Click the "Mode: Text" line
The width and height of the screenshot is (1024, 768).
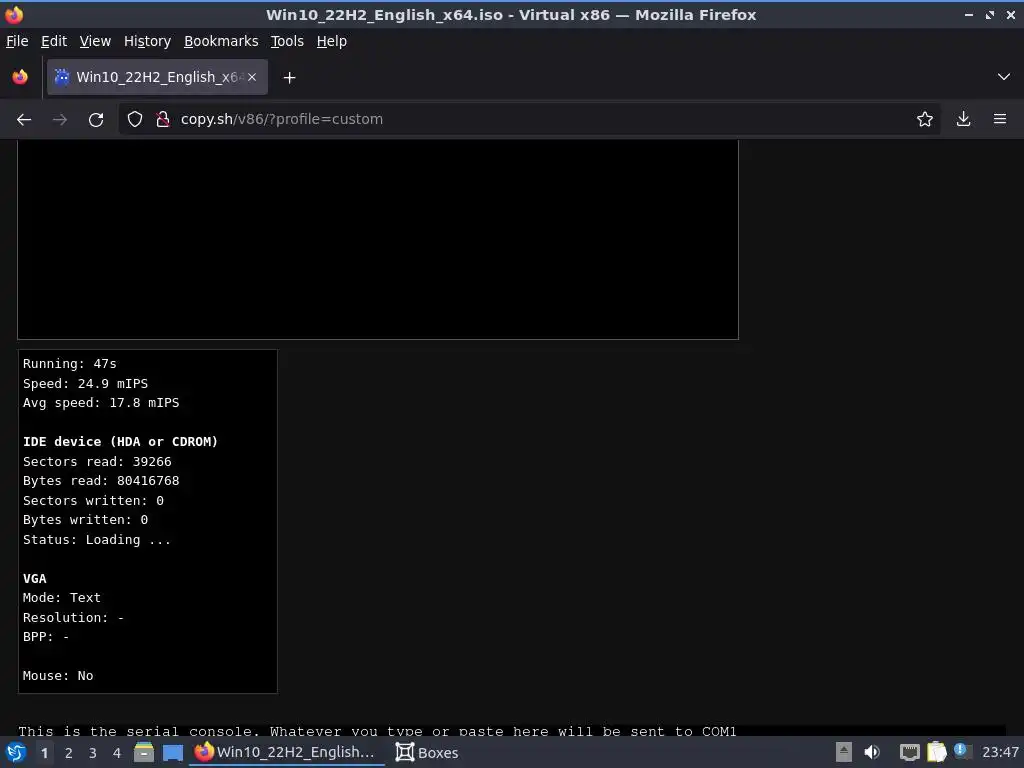[62, 598]
